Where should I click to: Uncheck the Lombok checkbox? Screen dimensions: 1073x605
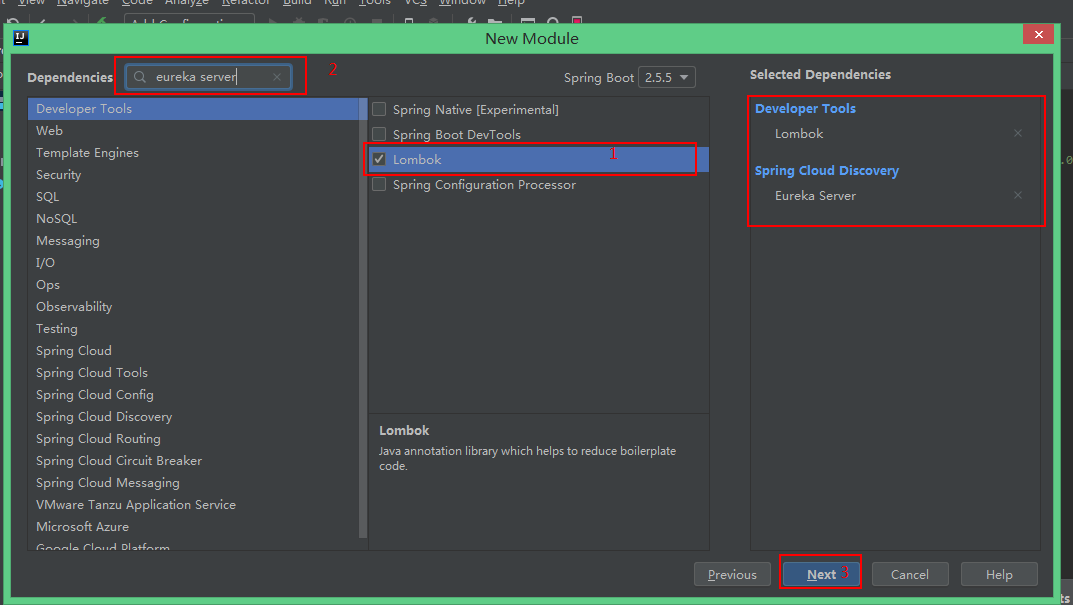point(379,159)
